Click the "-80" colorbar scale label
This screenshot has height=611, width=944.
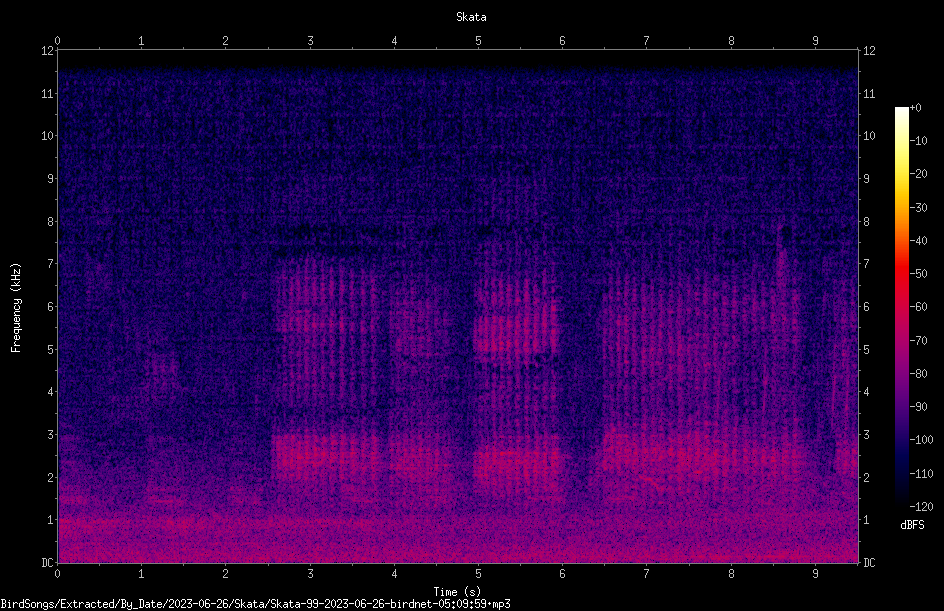point(918,374)
